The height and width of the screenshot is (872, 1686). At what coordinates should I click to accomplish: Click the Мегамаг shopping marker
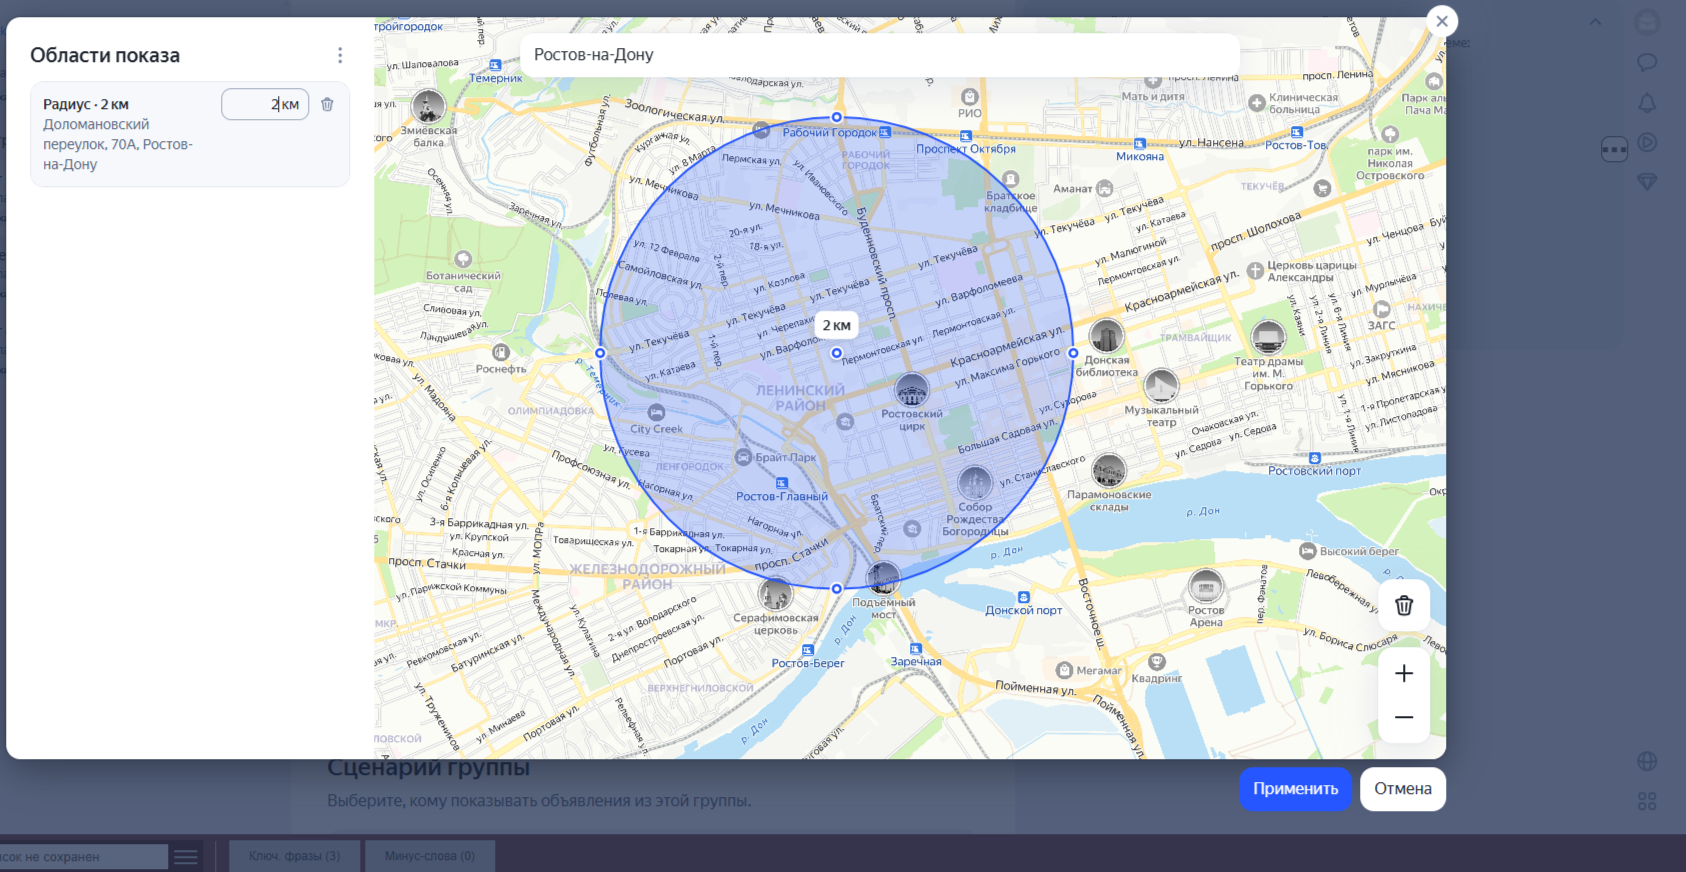click(1064, 670)
